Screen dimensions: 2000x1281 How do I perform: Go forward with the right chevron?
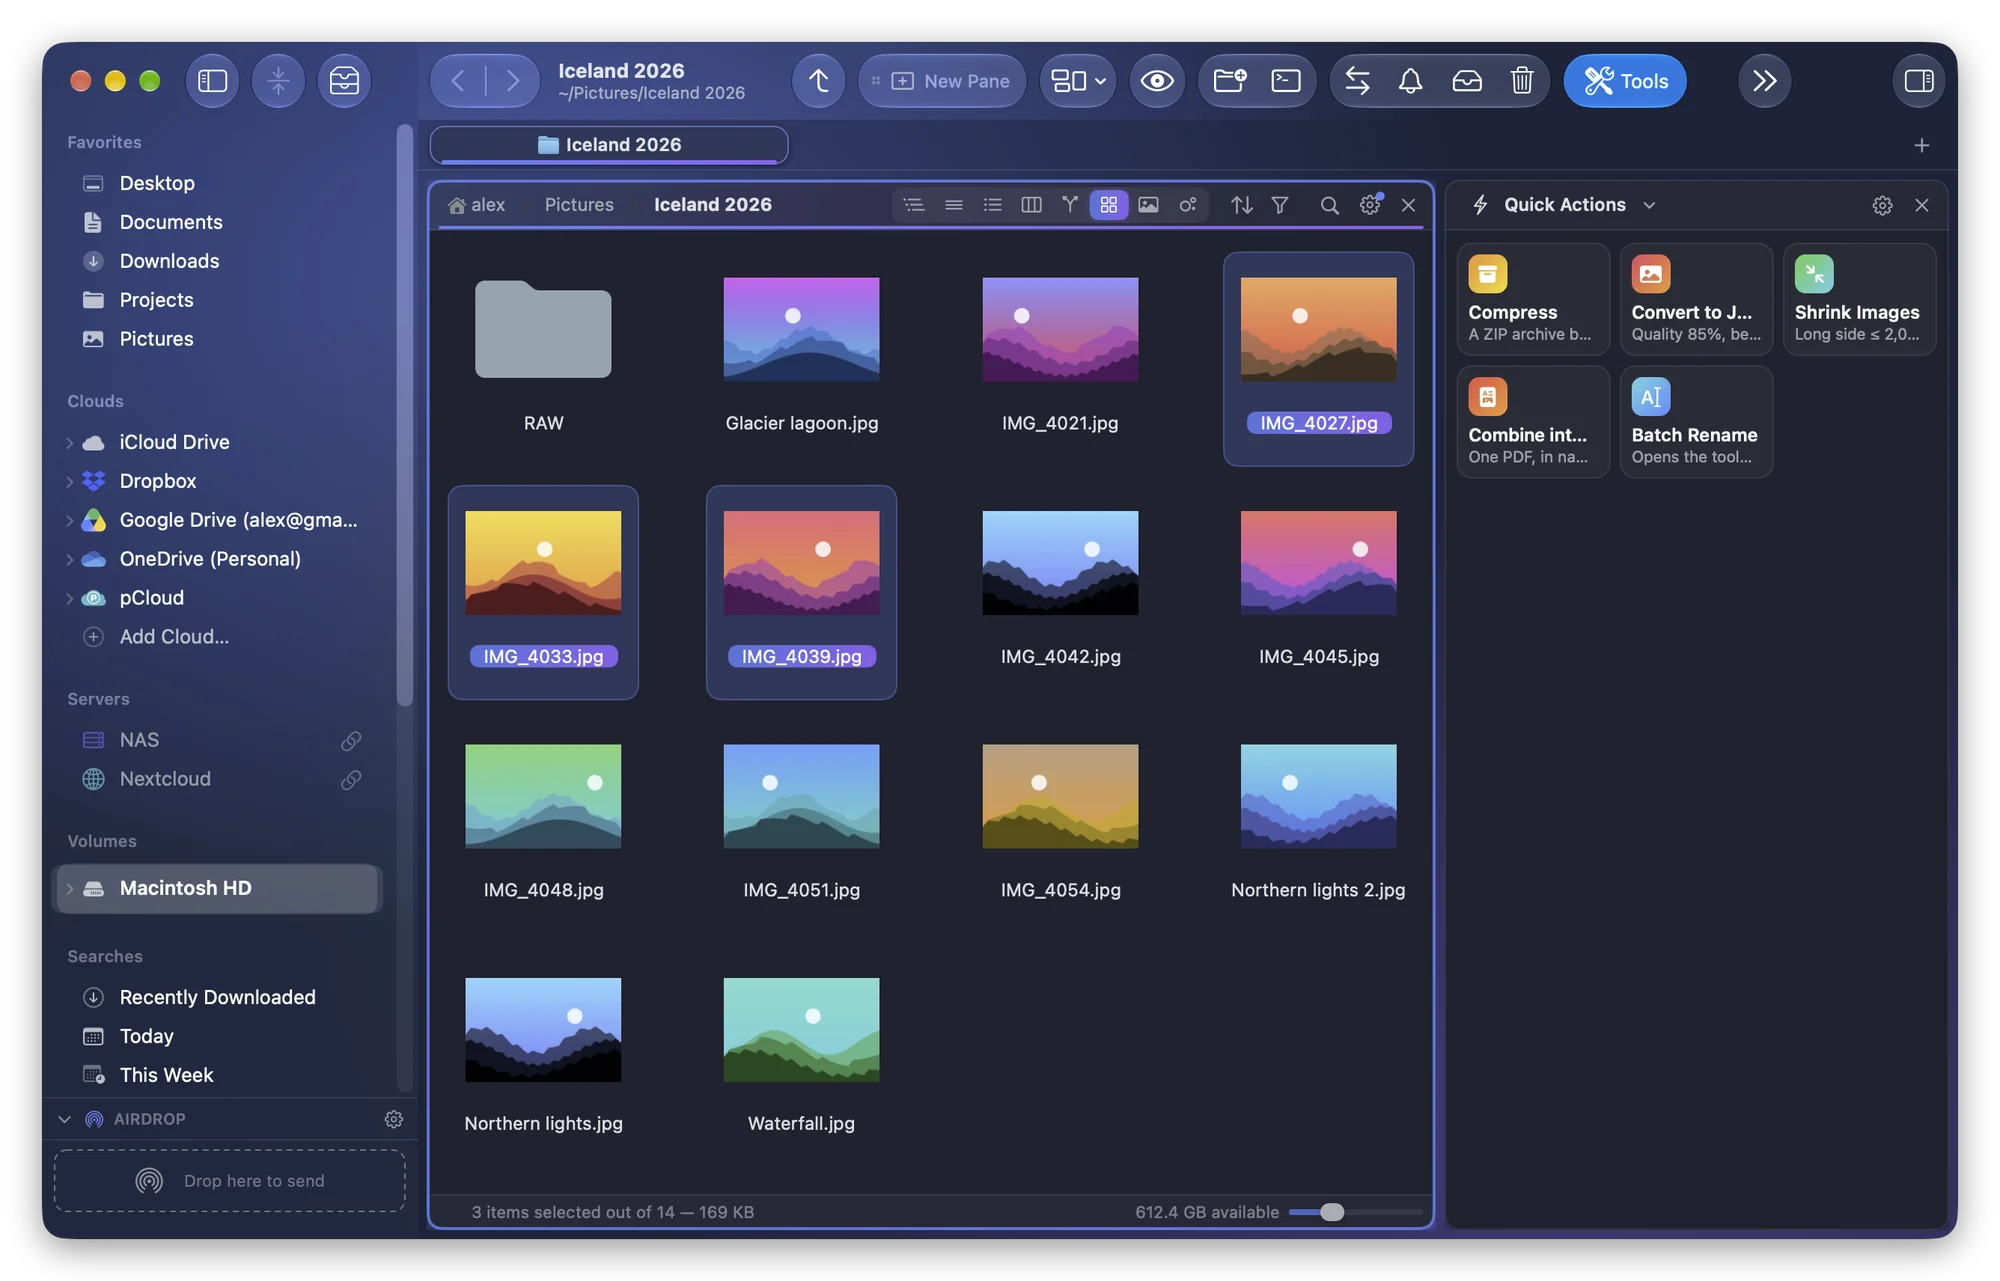pyautogui.click(x=512, y=81)
